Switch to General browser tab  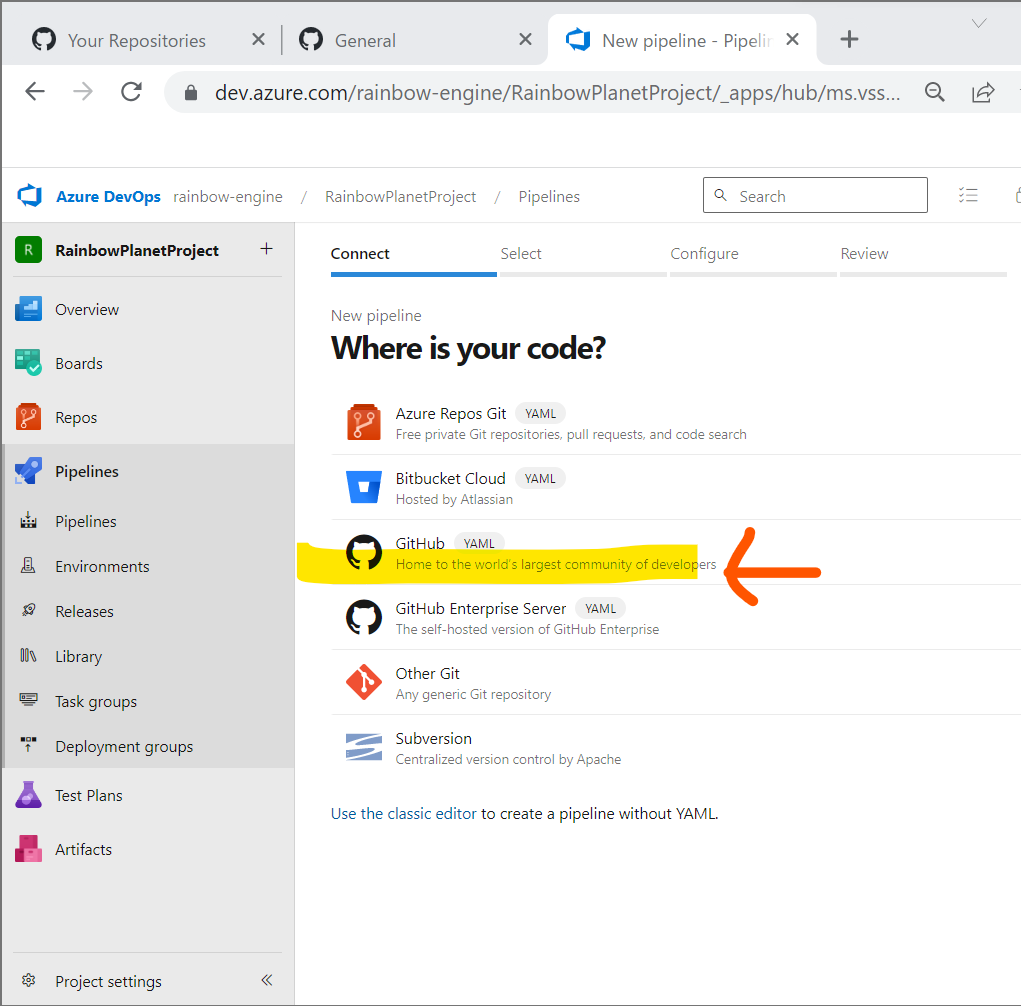(365, 40)
